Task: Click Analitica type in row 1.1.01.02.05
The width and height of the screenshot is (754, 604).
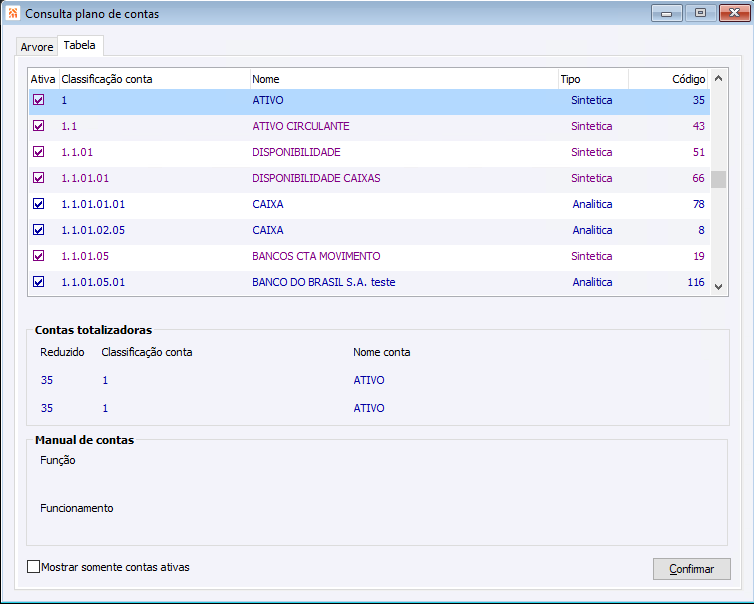Action: point(592,230)
